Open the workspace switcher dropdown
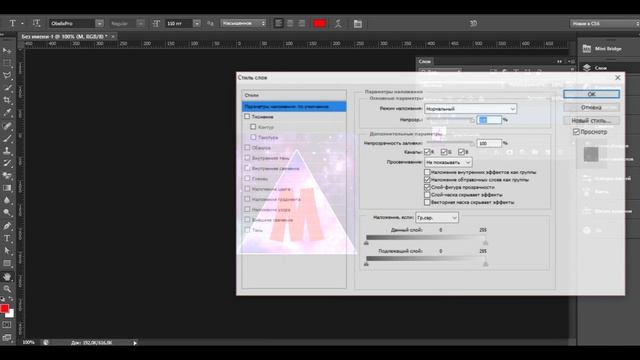 click(x=604, y=23)
